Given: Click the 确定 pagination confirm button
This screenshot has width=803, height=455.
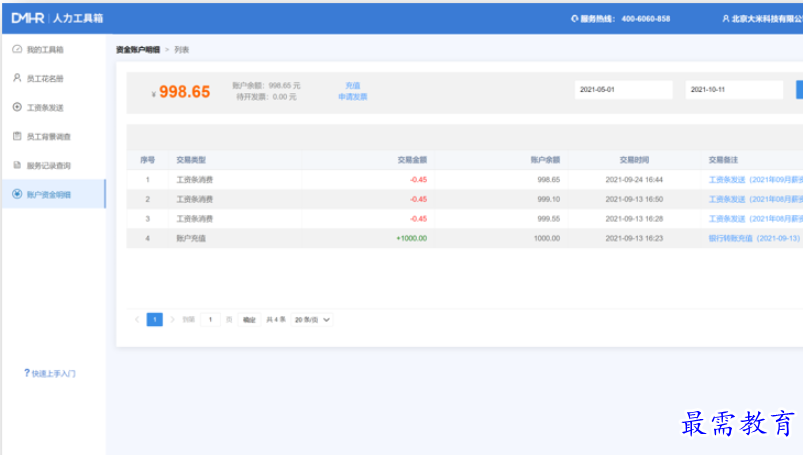Looking at the screenshot, I should click(249, 320).
